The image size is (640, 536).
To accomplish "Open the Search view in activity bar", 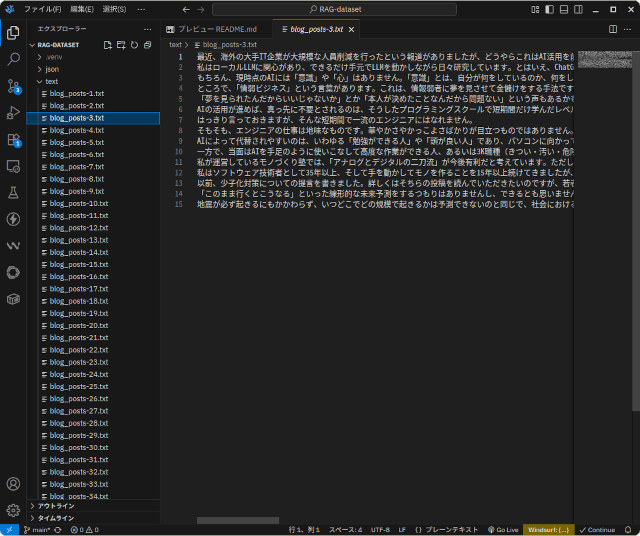I will click(x=13, y=59).
